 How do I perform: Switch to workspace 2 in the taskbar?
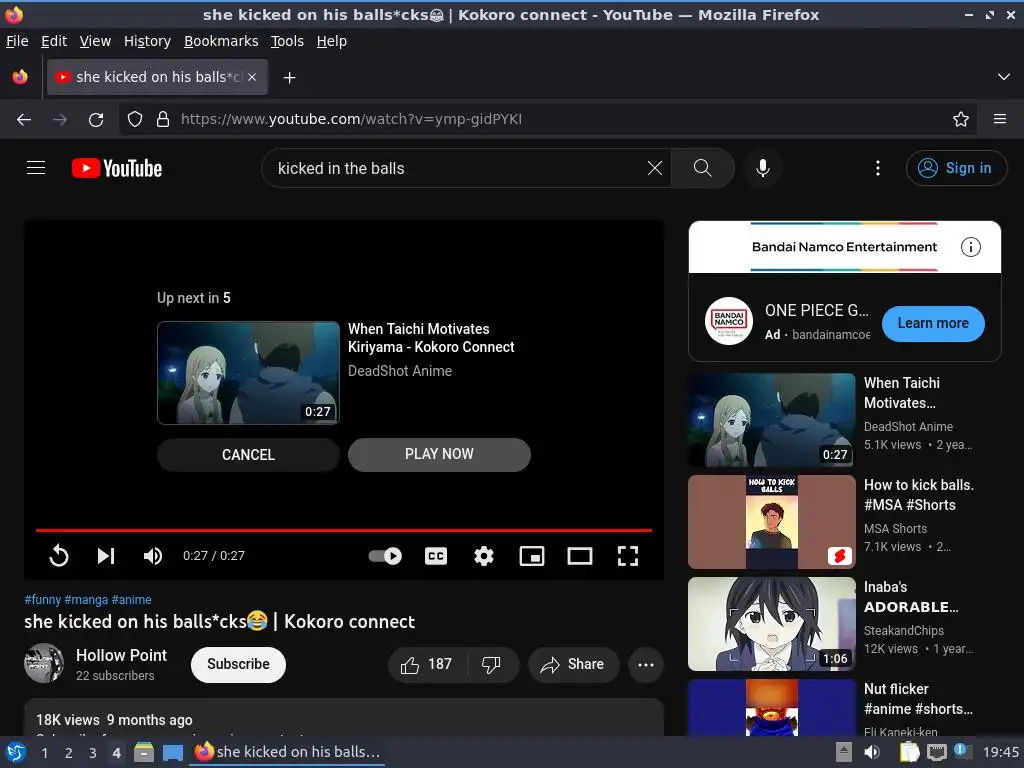click(69, 753)
